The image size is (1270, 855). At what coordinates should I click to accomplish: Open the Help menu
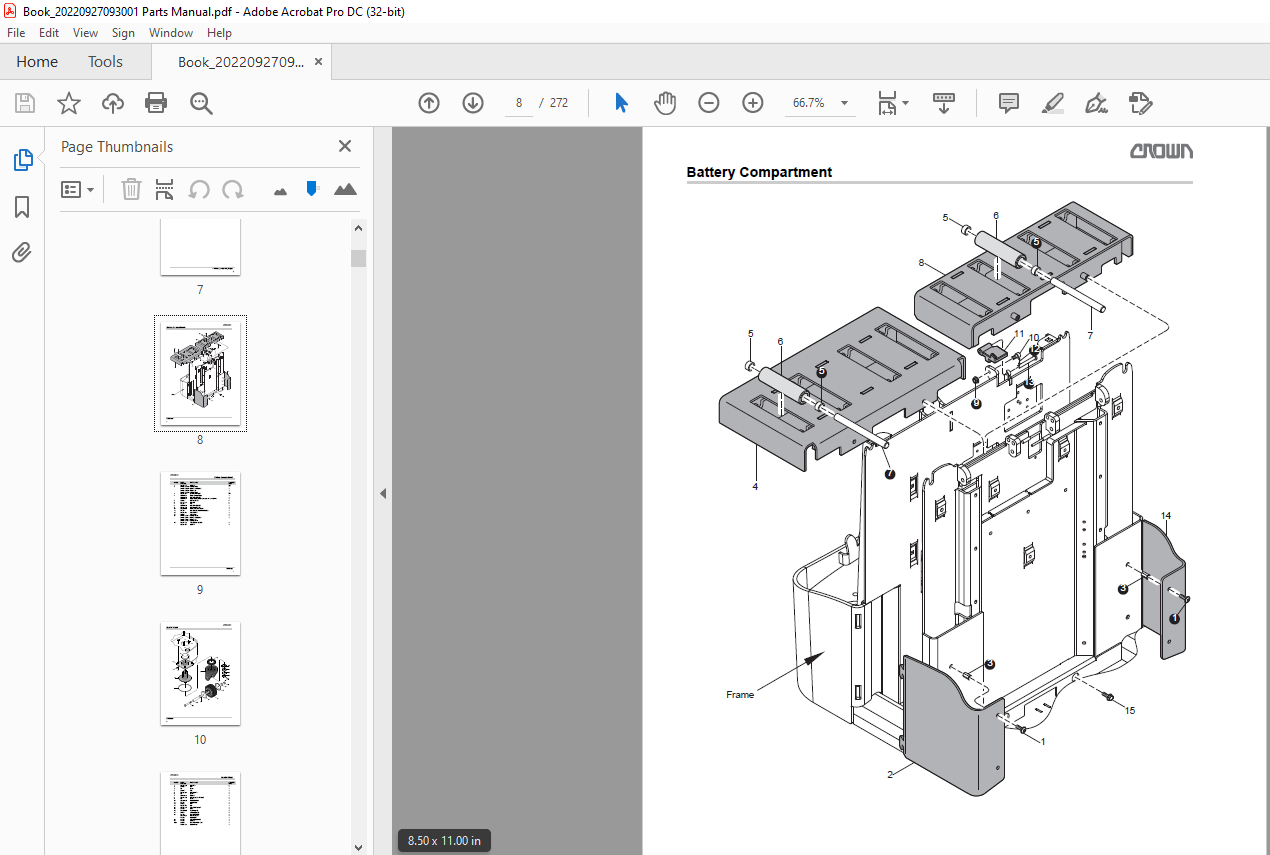tap(219, 33)
